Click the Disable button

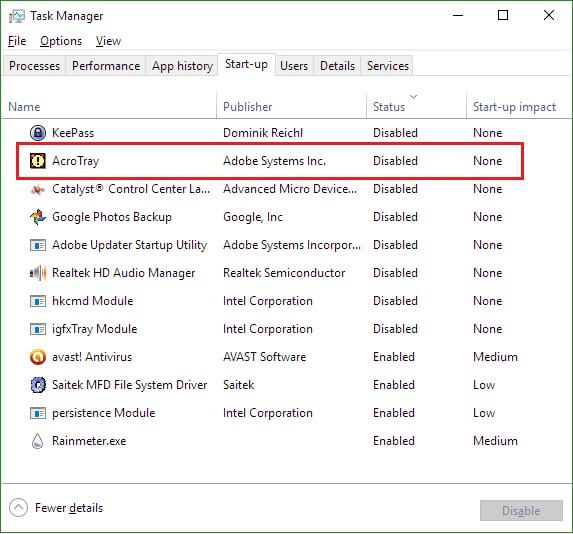[521, 511]
